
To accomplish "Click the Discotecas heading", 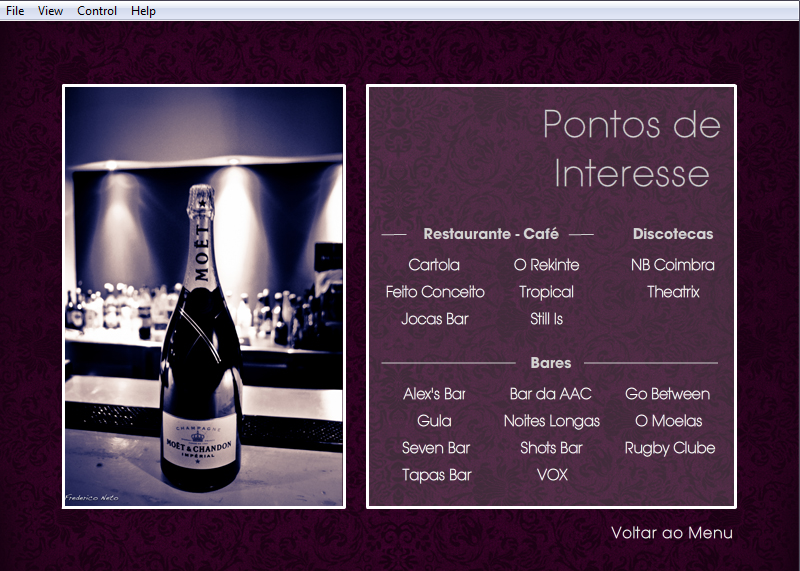I will pos(673,234).
